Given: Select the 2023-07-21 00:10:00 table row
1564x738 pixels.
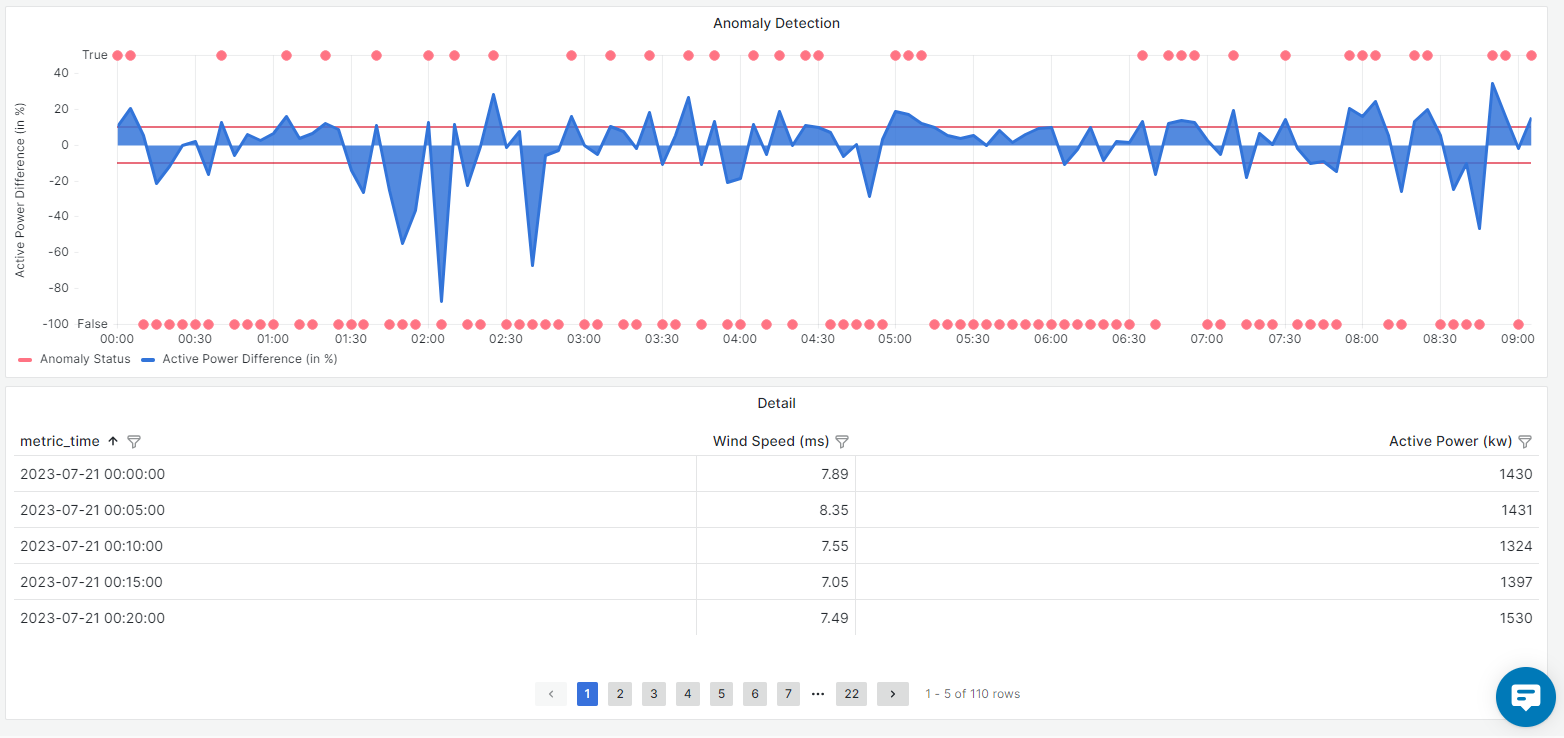Looking at the screenshot, I should click(92, 546).
